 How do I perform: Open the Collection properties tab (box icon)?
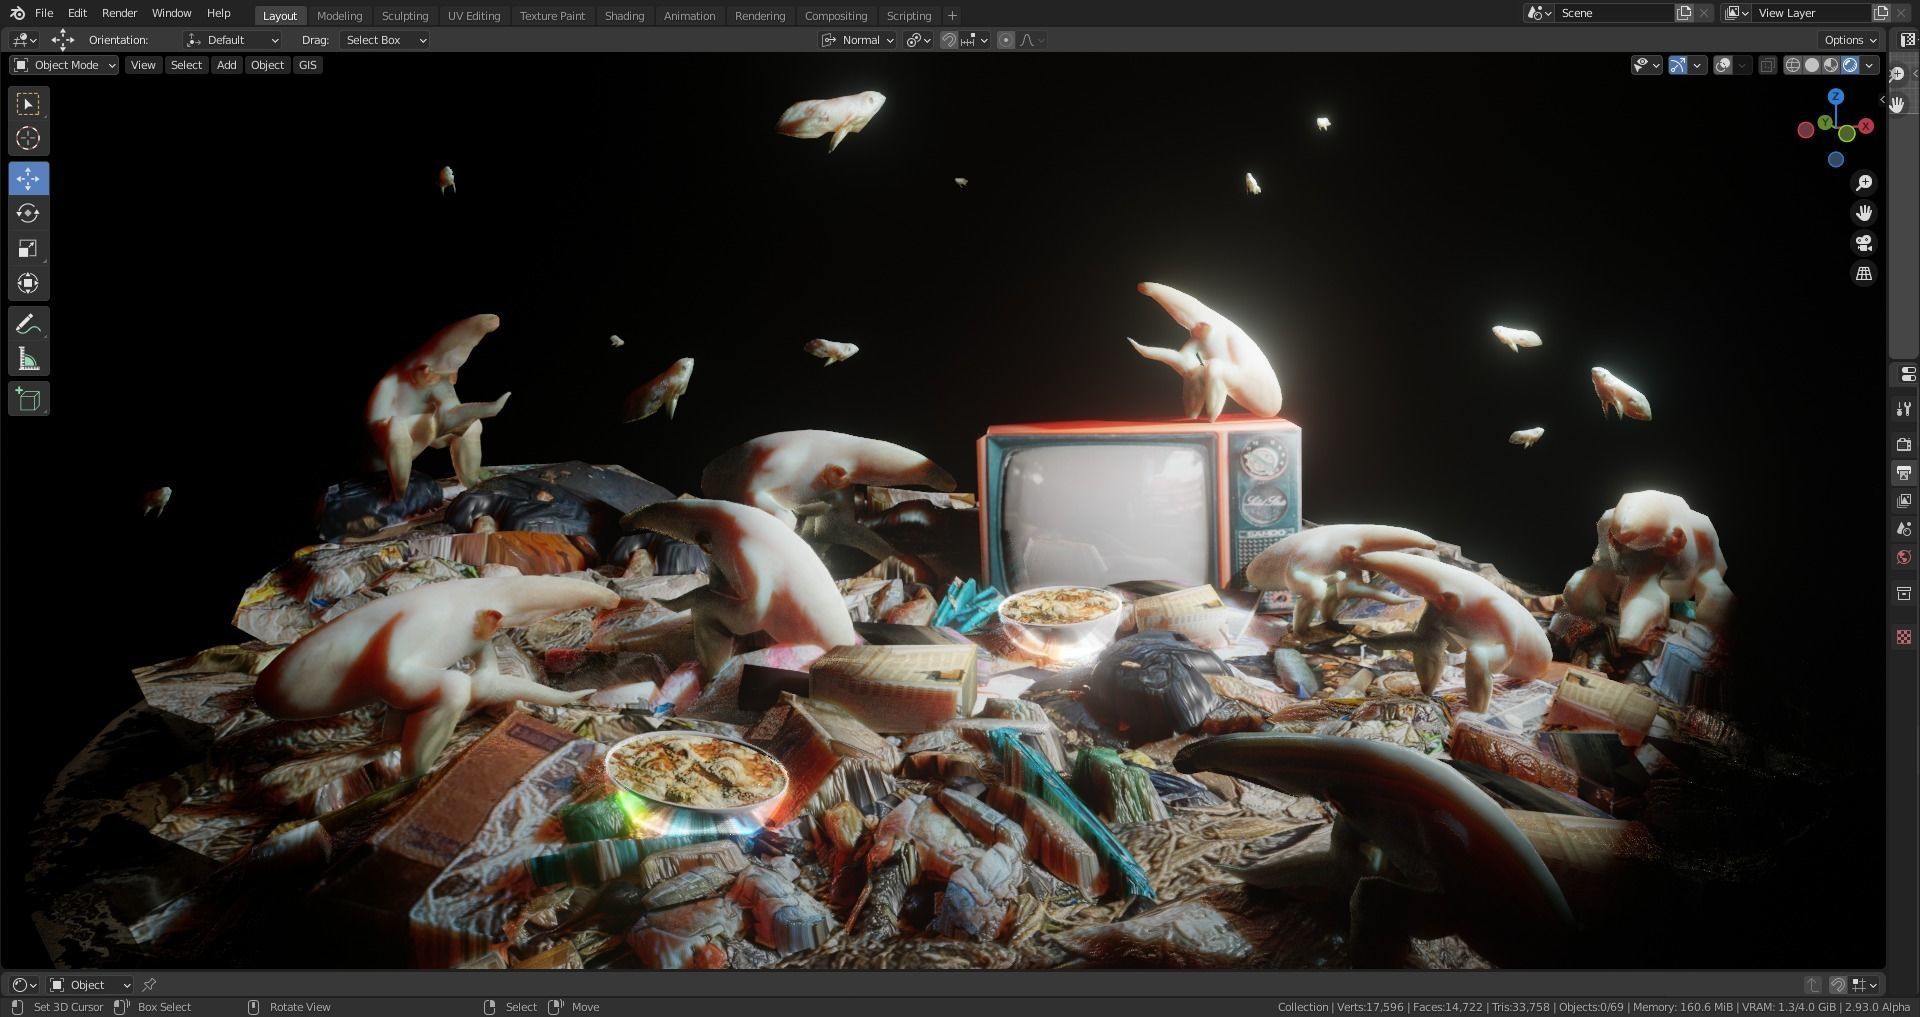(1904, 593)
